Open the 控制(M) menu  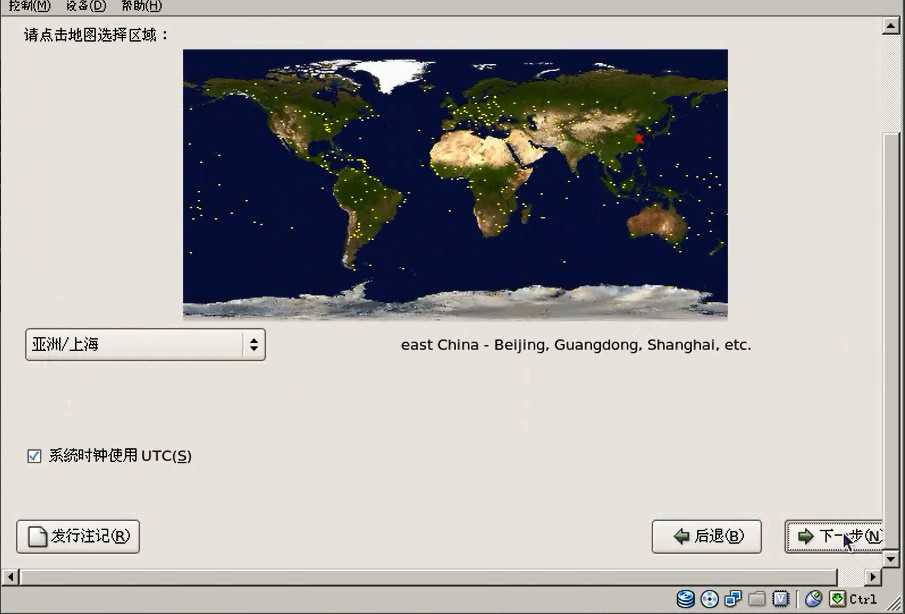29,6
